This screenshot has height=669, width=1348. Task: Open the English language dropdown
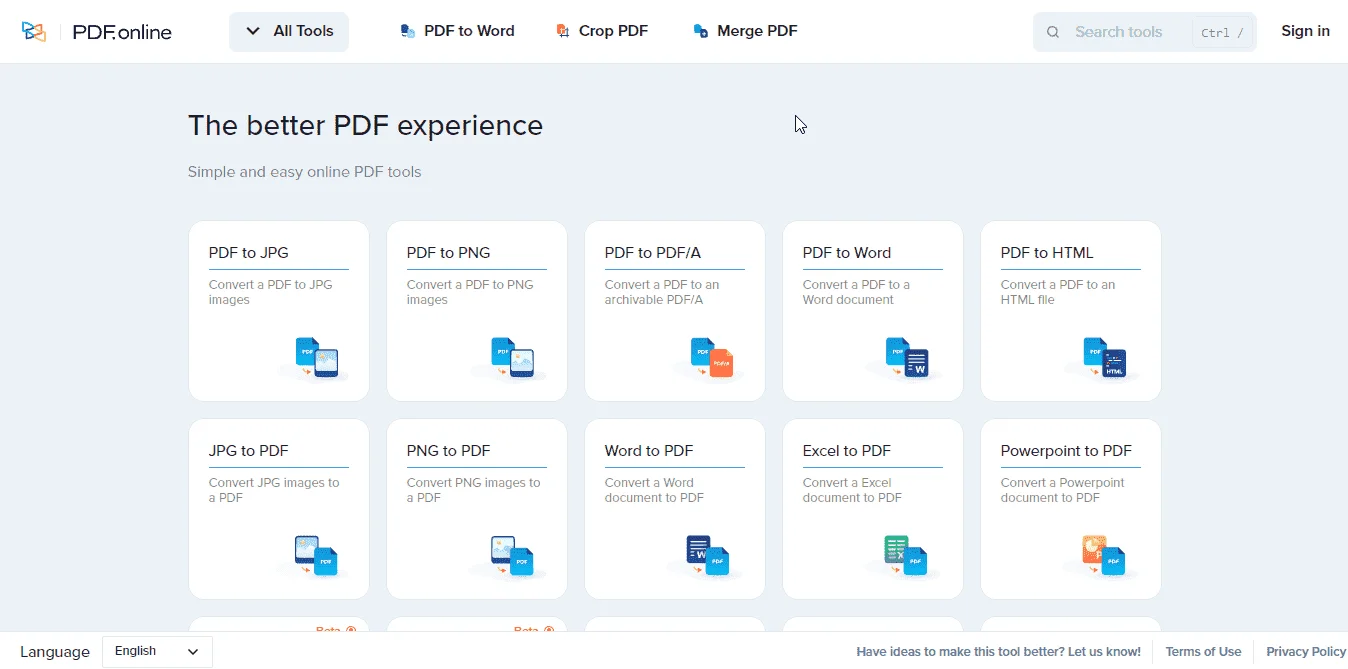[x=157, y=652]
